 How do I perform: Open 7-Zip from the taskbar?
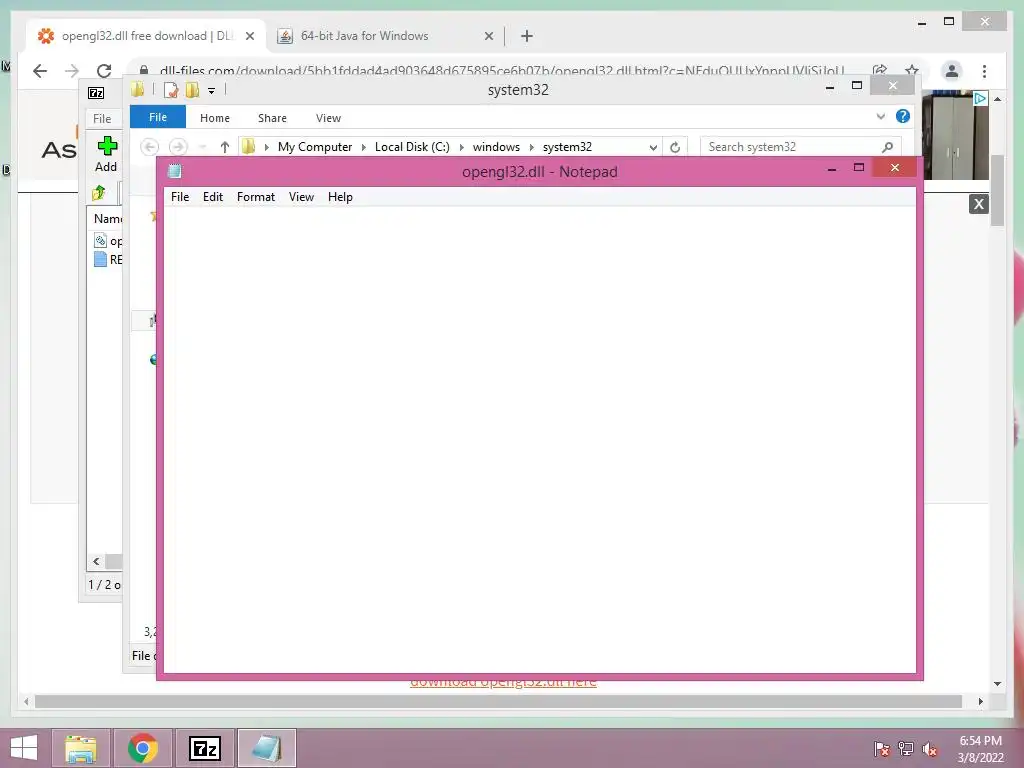click(x=205, y=748)
